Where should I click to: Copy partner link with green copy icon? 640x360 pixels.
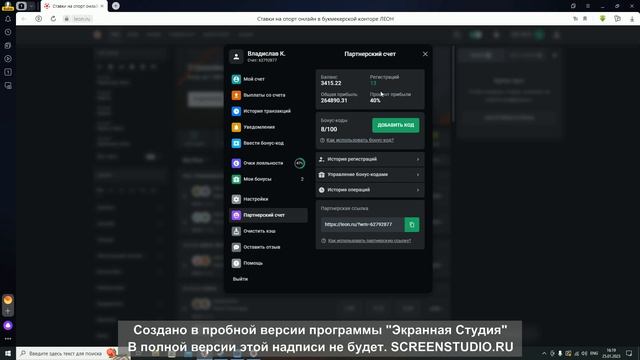(411, 224)
